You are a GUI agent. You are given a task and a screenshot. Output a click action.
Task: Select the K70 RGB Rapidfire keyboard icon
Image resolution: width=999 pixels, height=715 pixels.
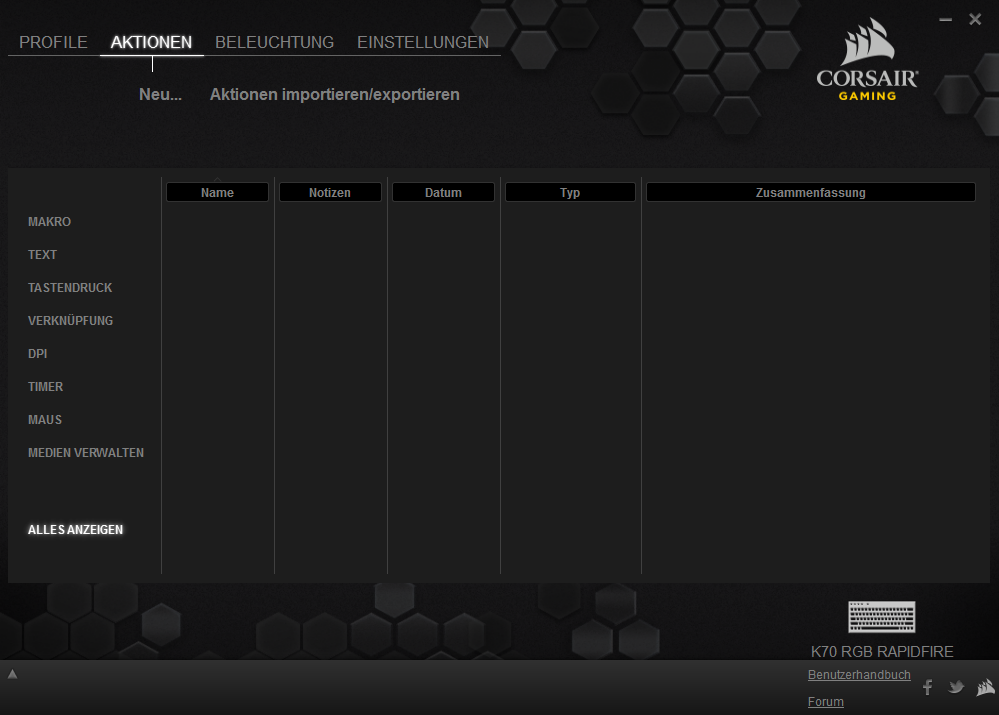(881, 617)
